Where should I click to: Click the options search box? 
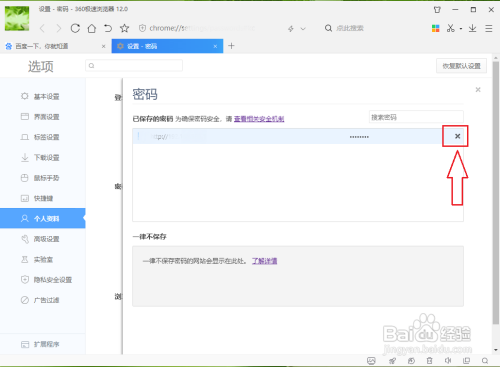pos(134,66)
